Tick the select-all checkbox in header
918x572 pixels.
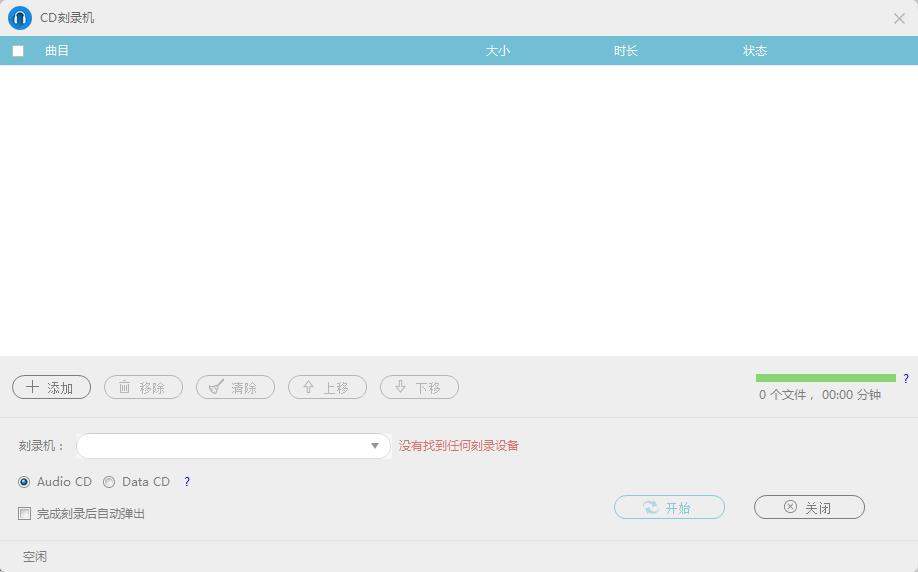(18, 51)
